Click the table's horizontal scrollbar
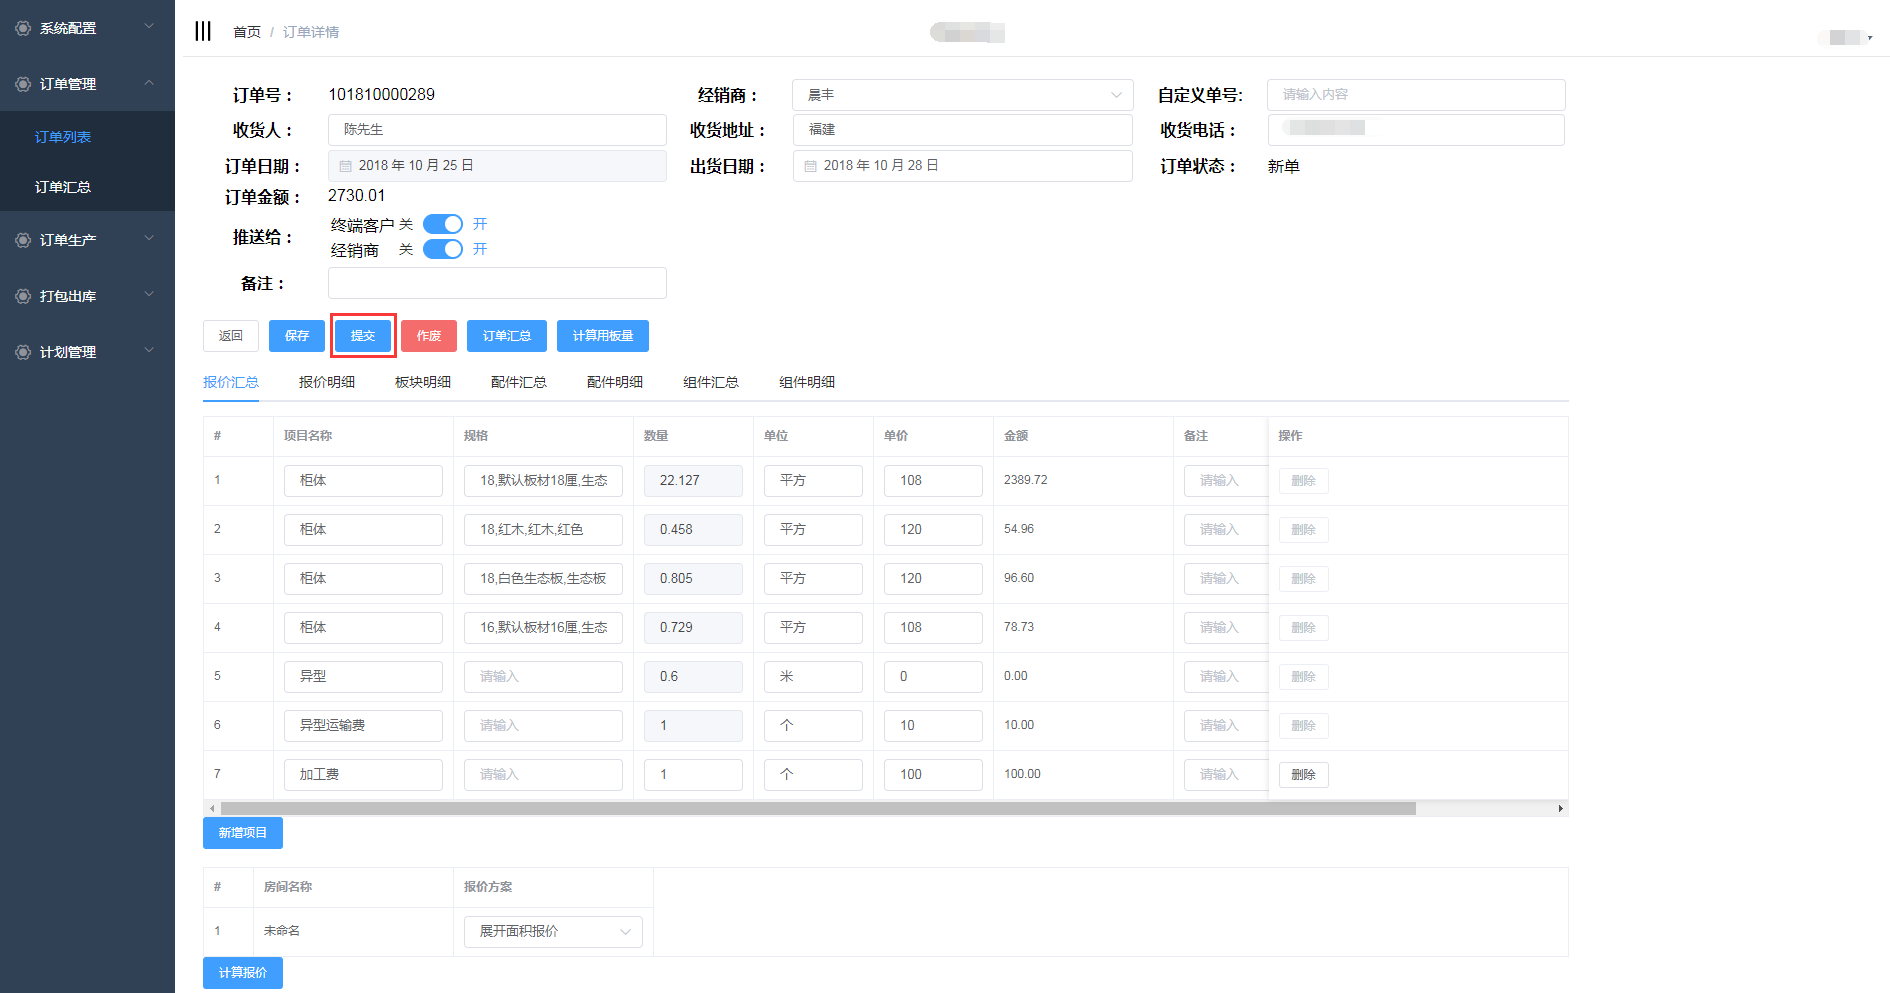This screenshot has width=1890, height=993. click(x=817, y=808)
